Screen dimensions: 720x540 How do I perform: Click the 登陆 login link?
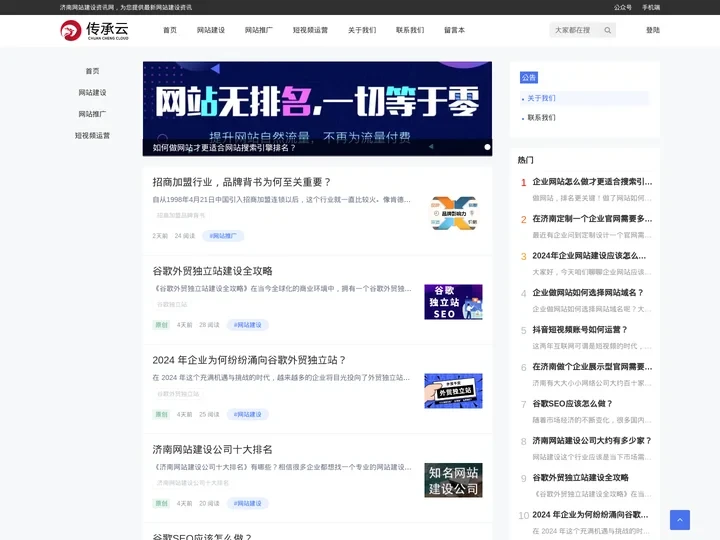point(652,30)
